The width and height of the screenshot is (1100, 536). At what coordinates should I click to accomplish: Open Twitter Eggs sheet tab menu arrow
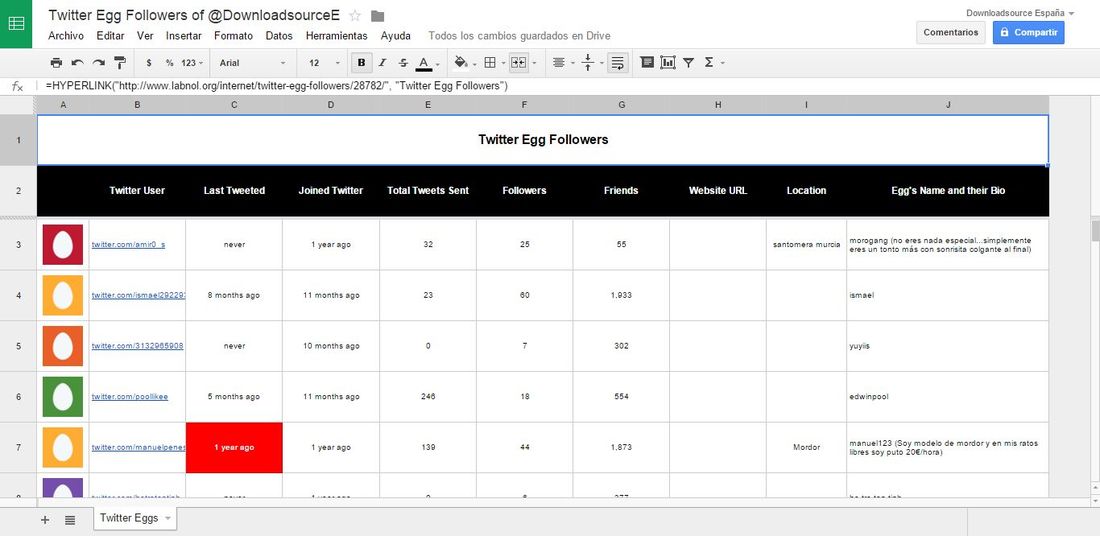[168, 518]
